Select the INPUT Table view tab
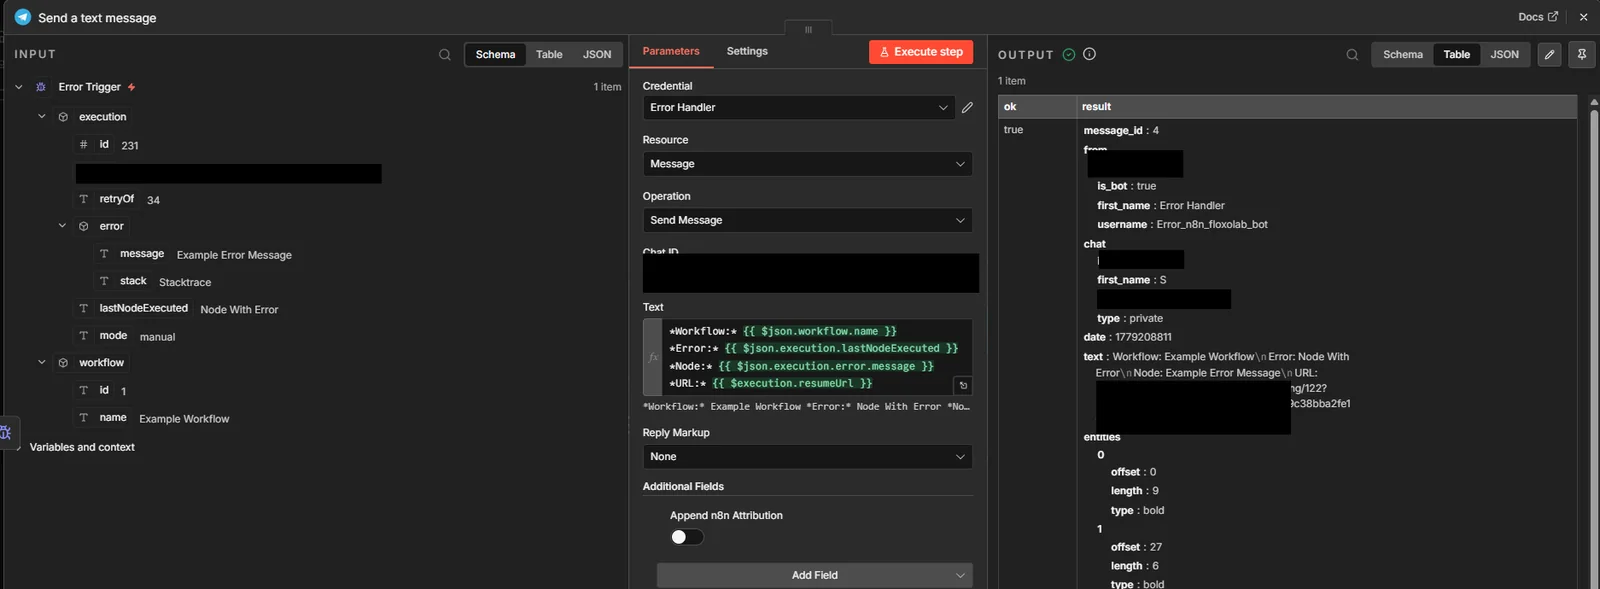Image resolution: width=1600 pixels, height=589 pixels. pos(549,55)
